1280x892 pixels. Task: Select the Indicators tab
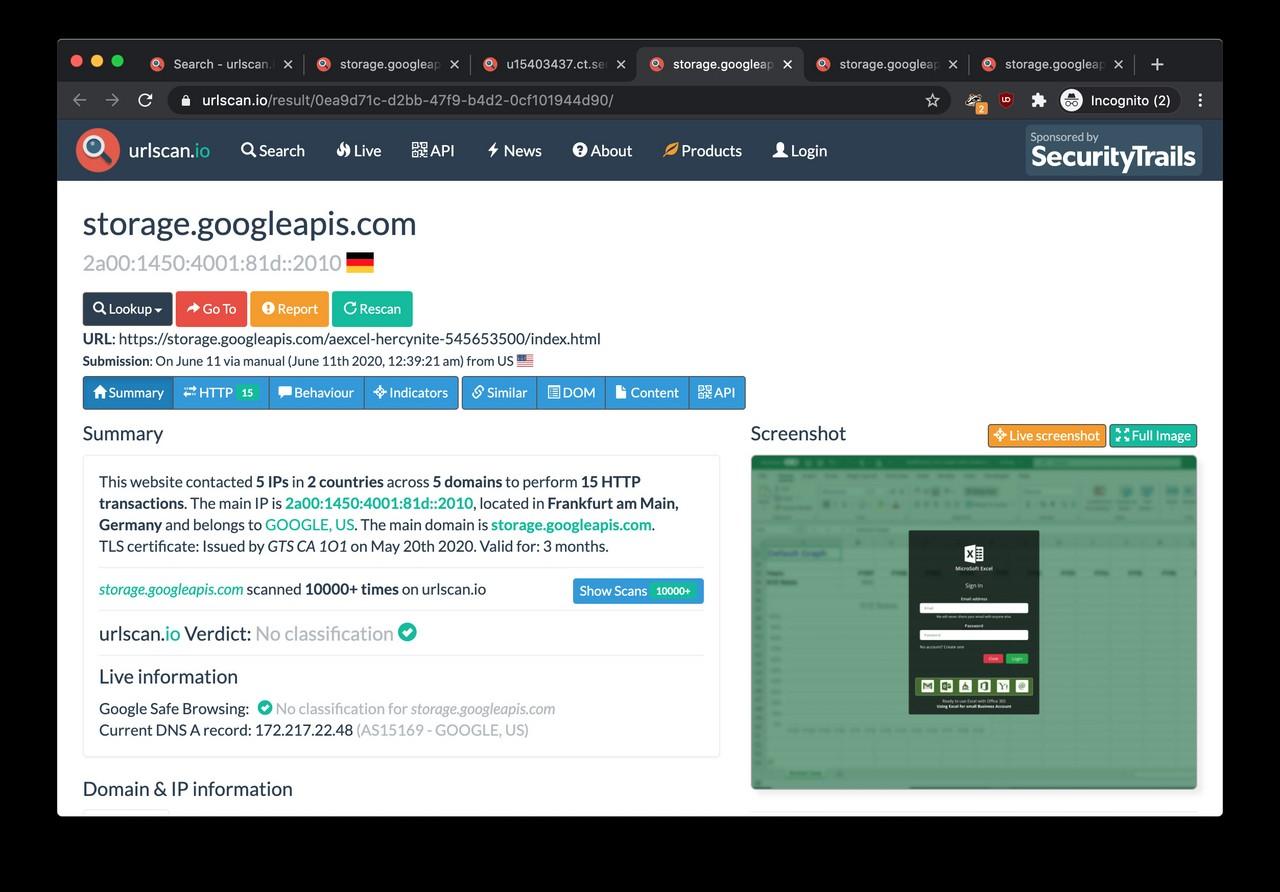(411, 392)
